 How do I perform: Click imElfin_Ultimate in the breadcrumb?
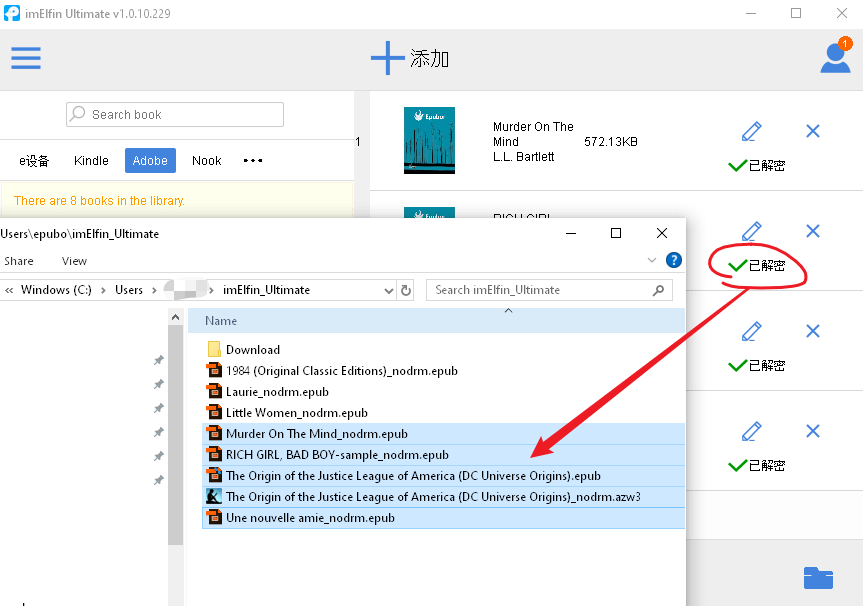coord(266,290)
